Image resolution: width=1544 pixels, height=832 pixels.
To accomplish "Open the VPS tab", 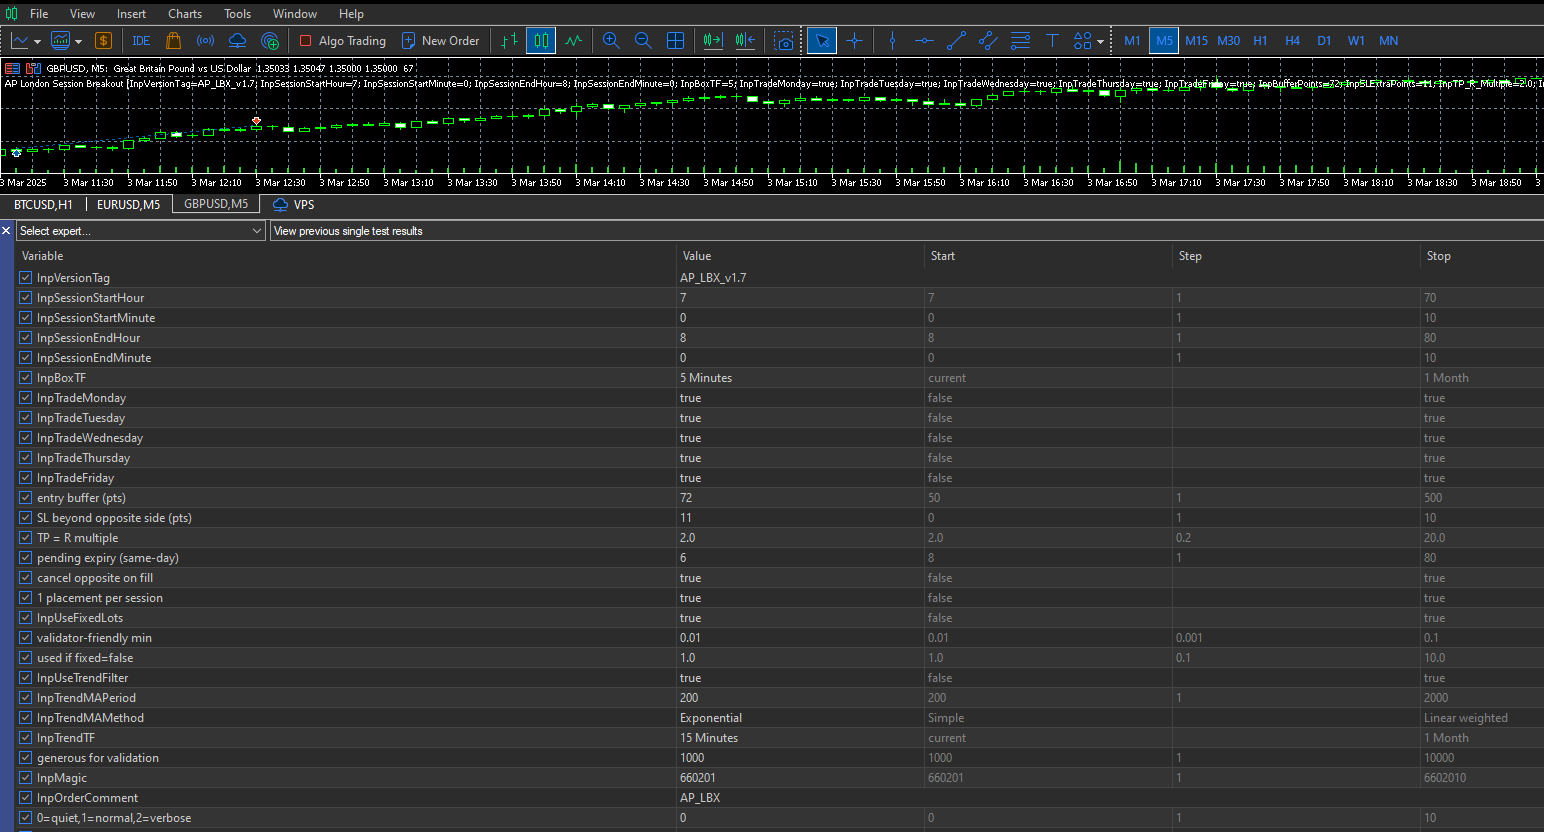I will [294, 204].
